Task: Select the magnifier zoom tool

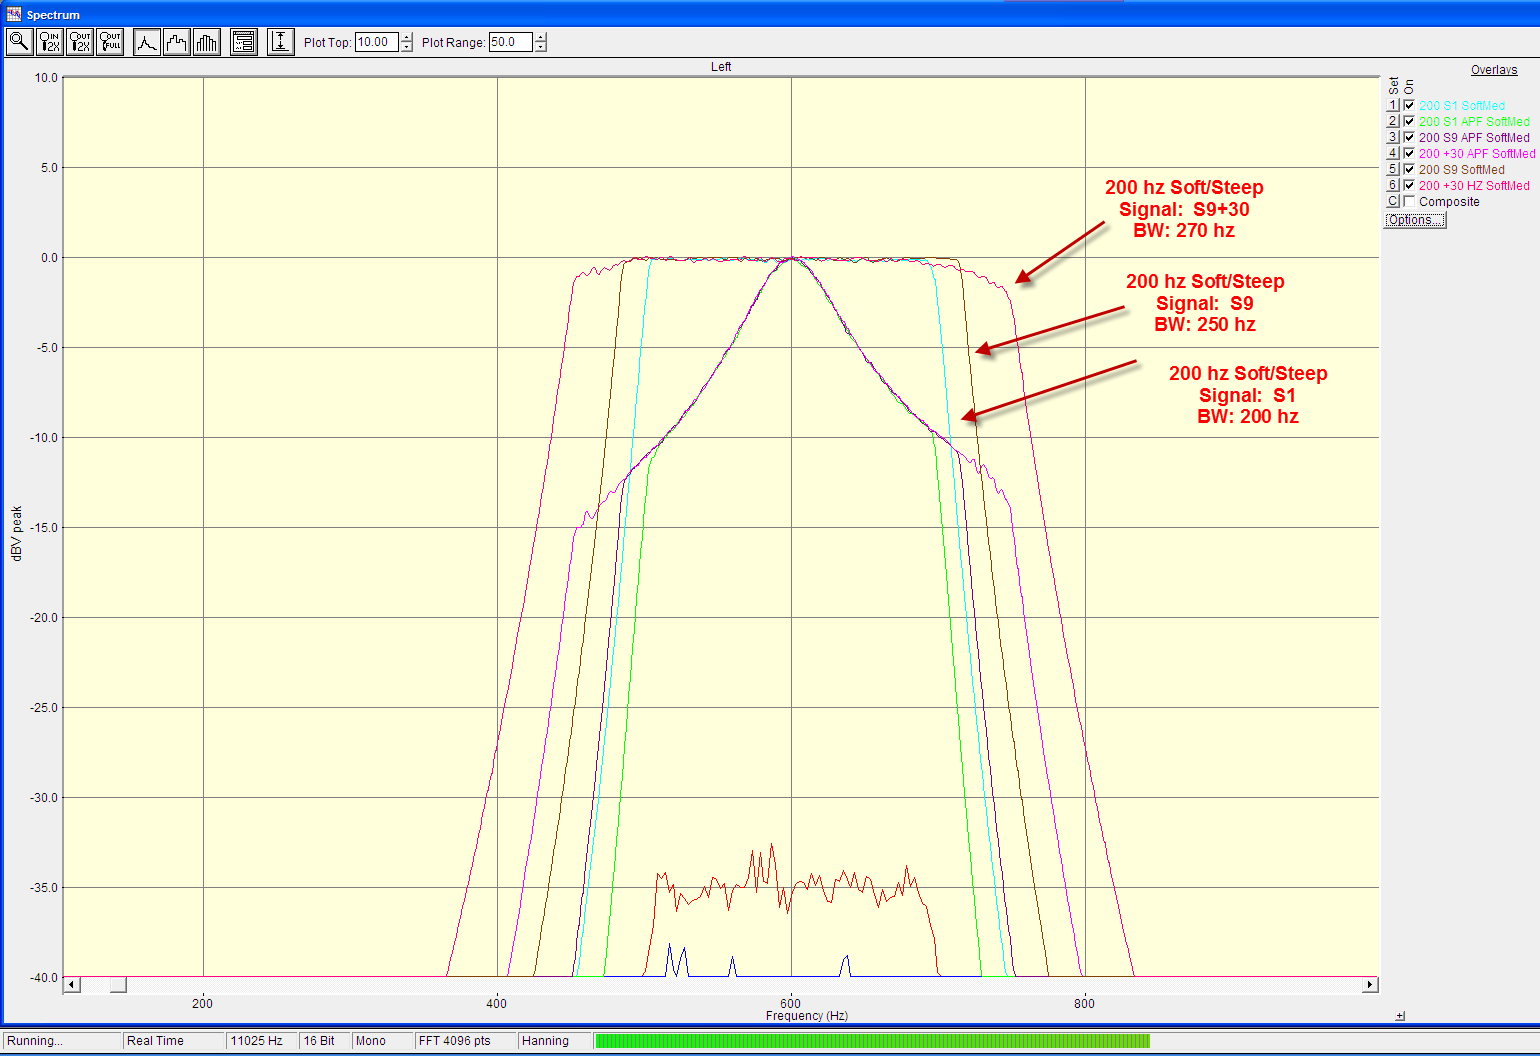Action: tap(19, 42)
